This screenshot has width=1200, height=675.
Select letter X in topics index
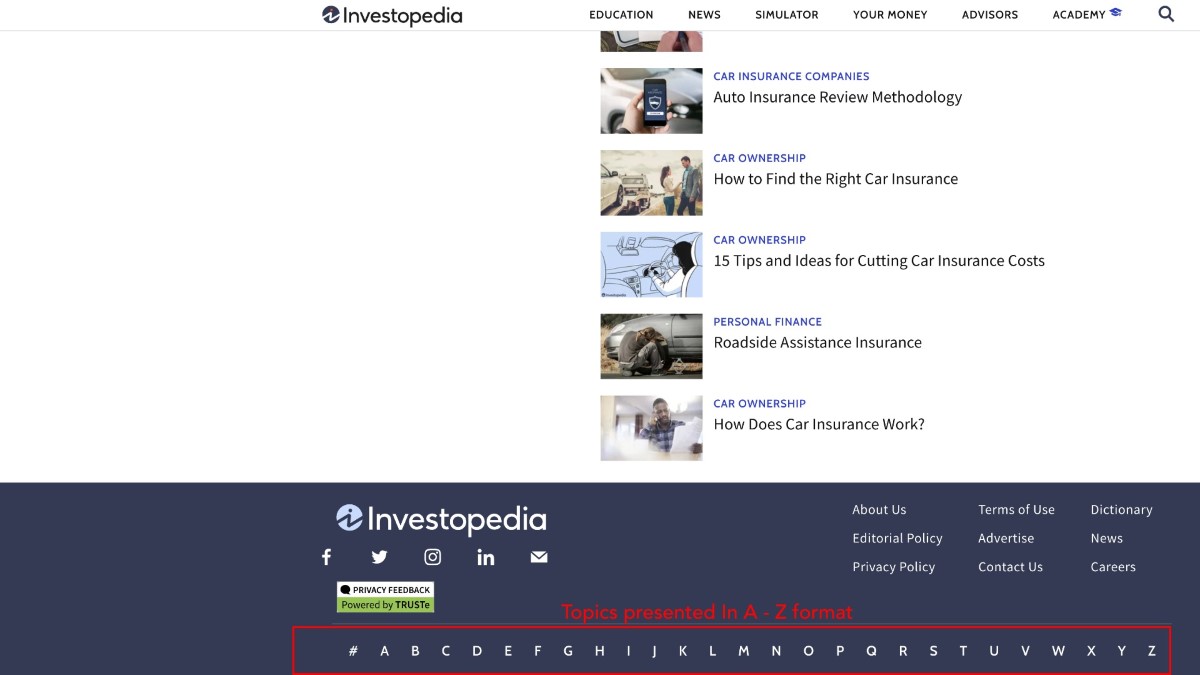(x=1091, y=651)
